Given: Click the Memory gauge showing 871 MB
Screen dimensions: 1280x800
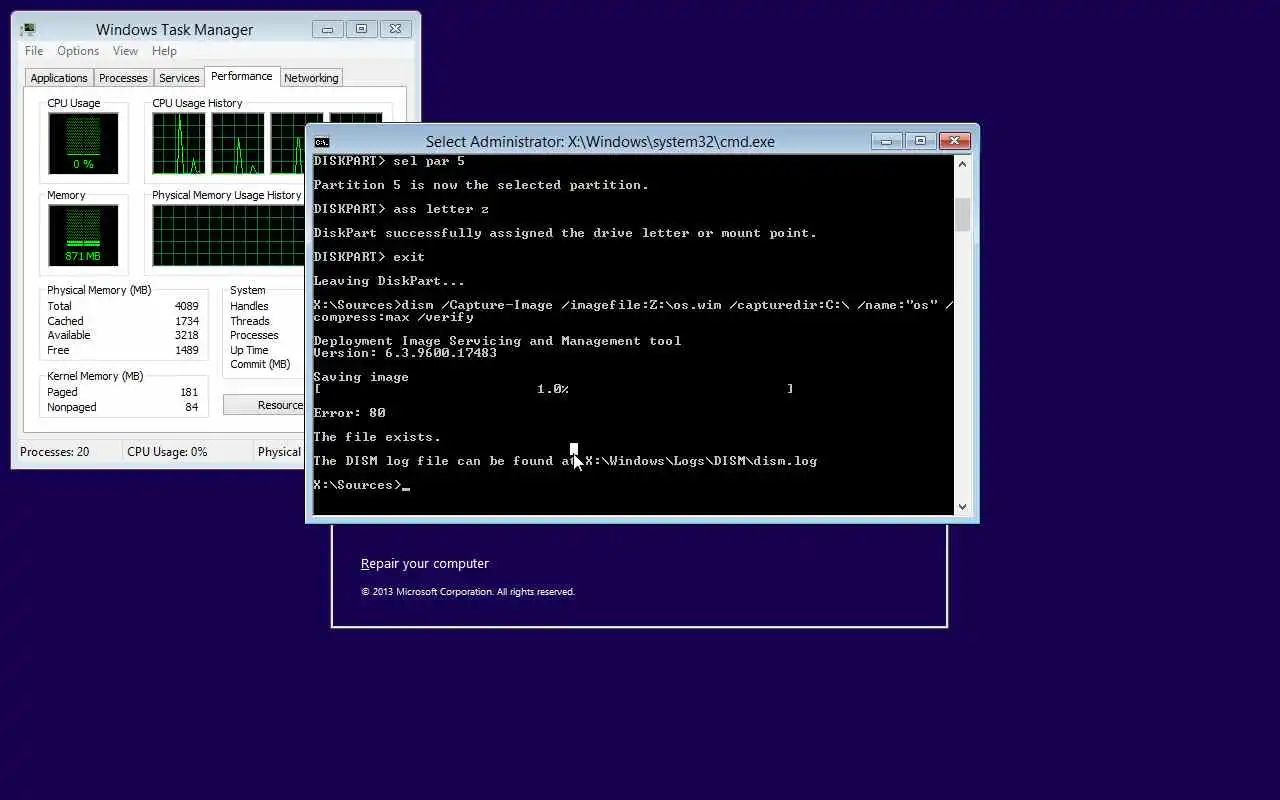Looking at the screenshot, I should (83, 235).
